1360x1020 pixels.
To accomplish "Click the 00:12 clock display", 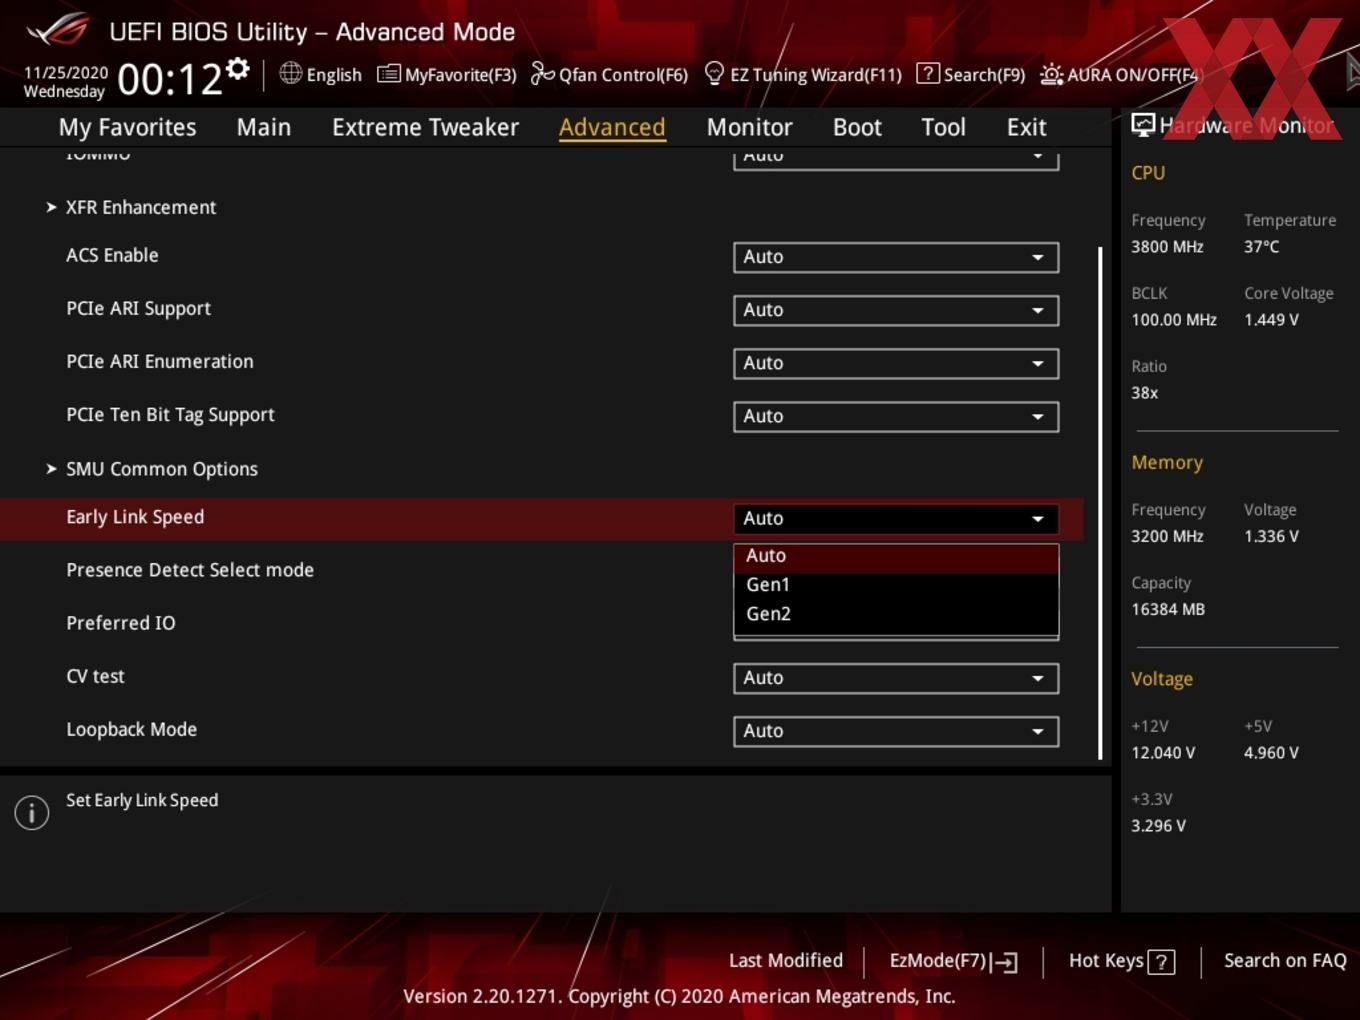I will click(x=170, y=79).
